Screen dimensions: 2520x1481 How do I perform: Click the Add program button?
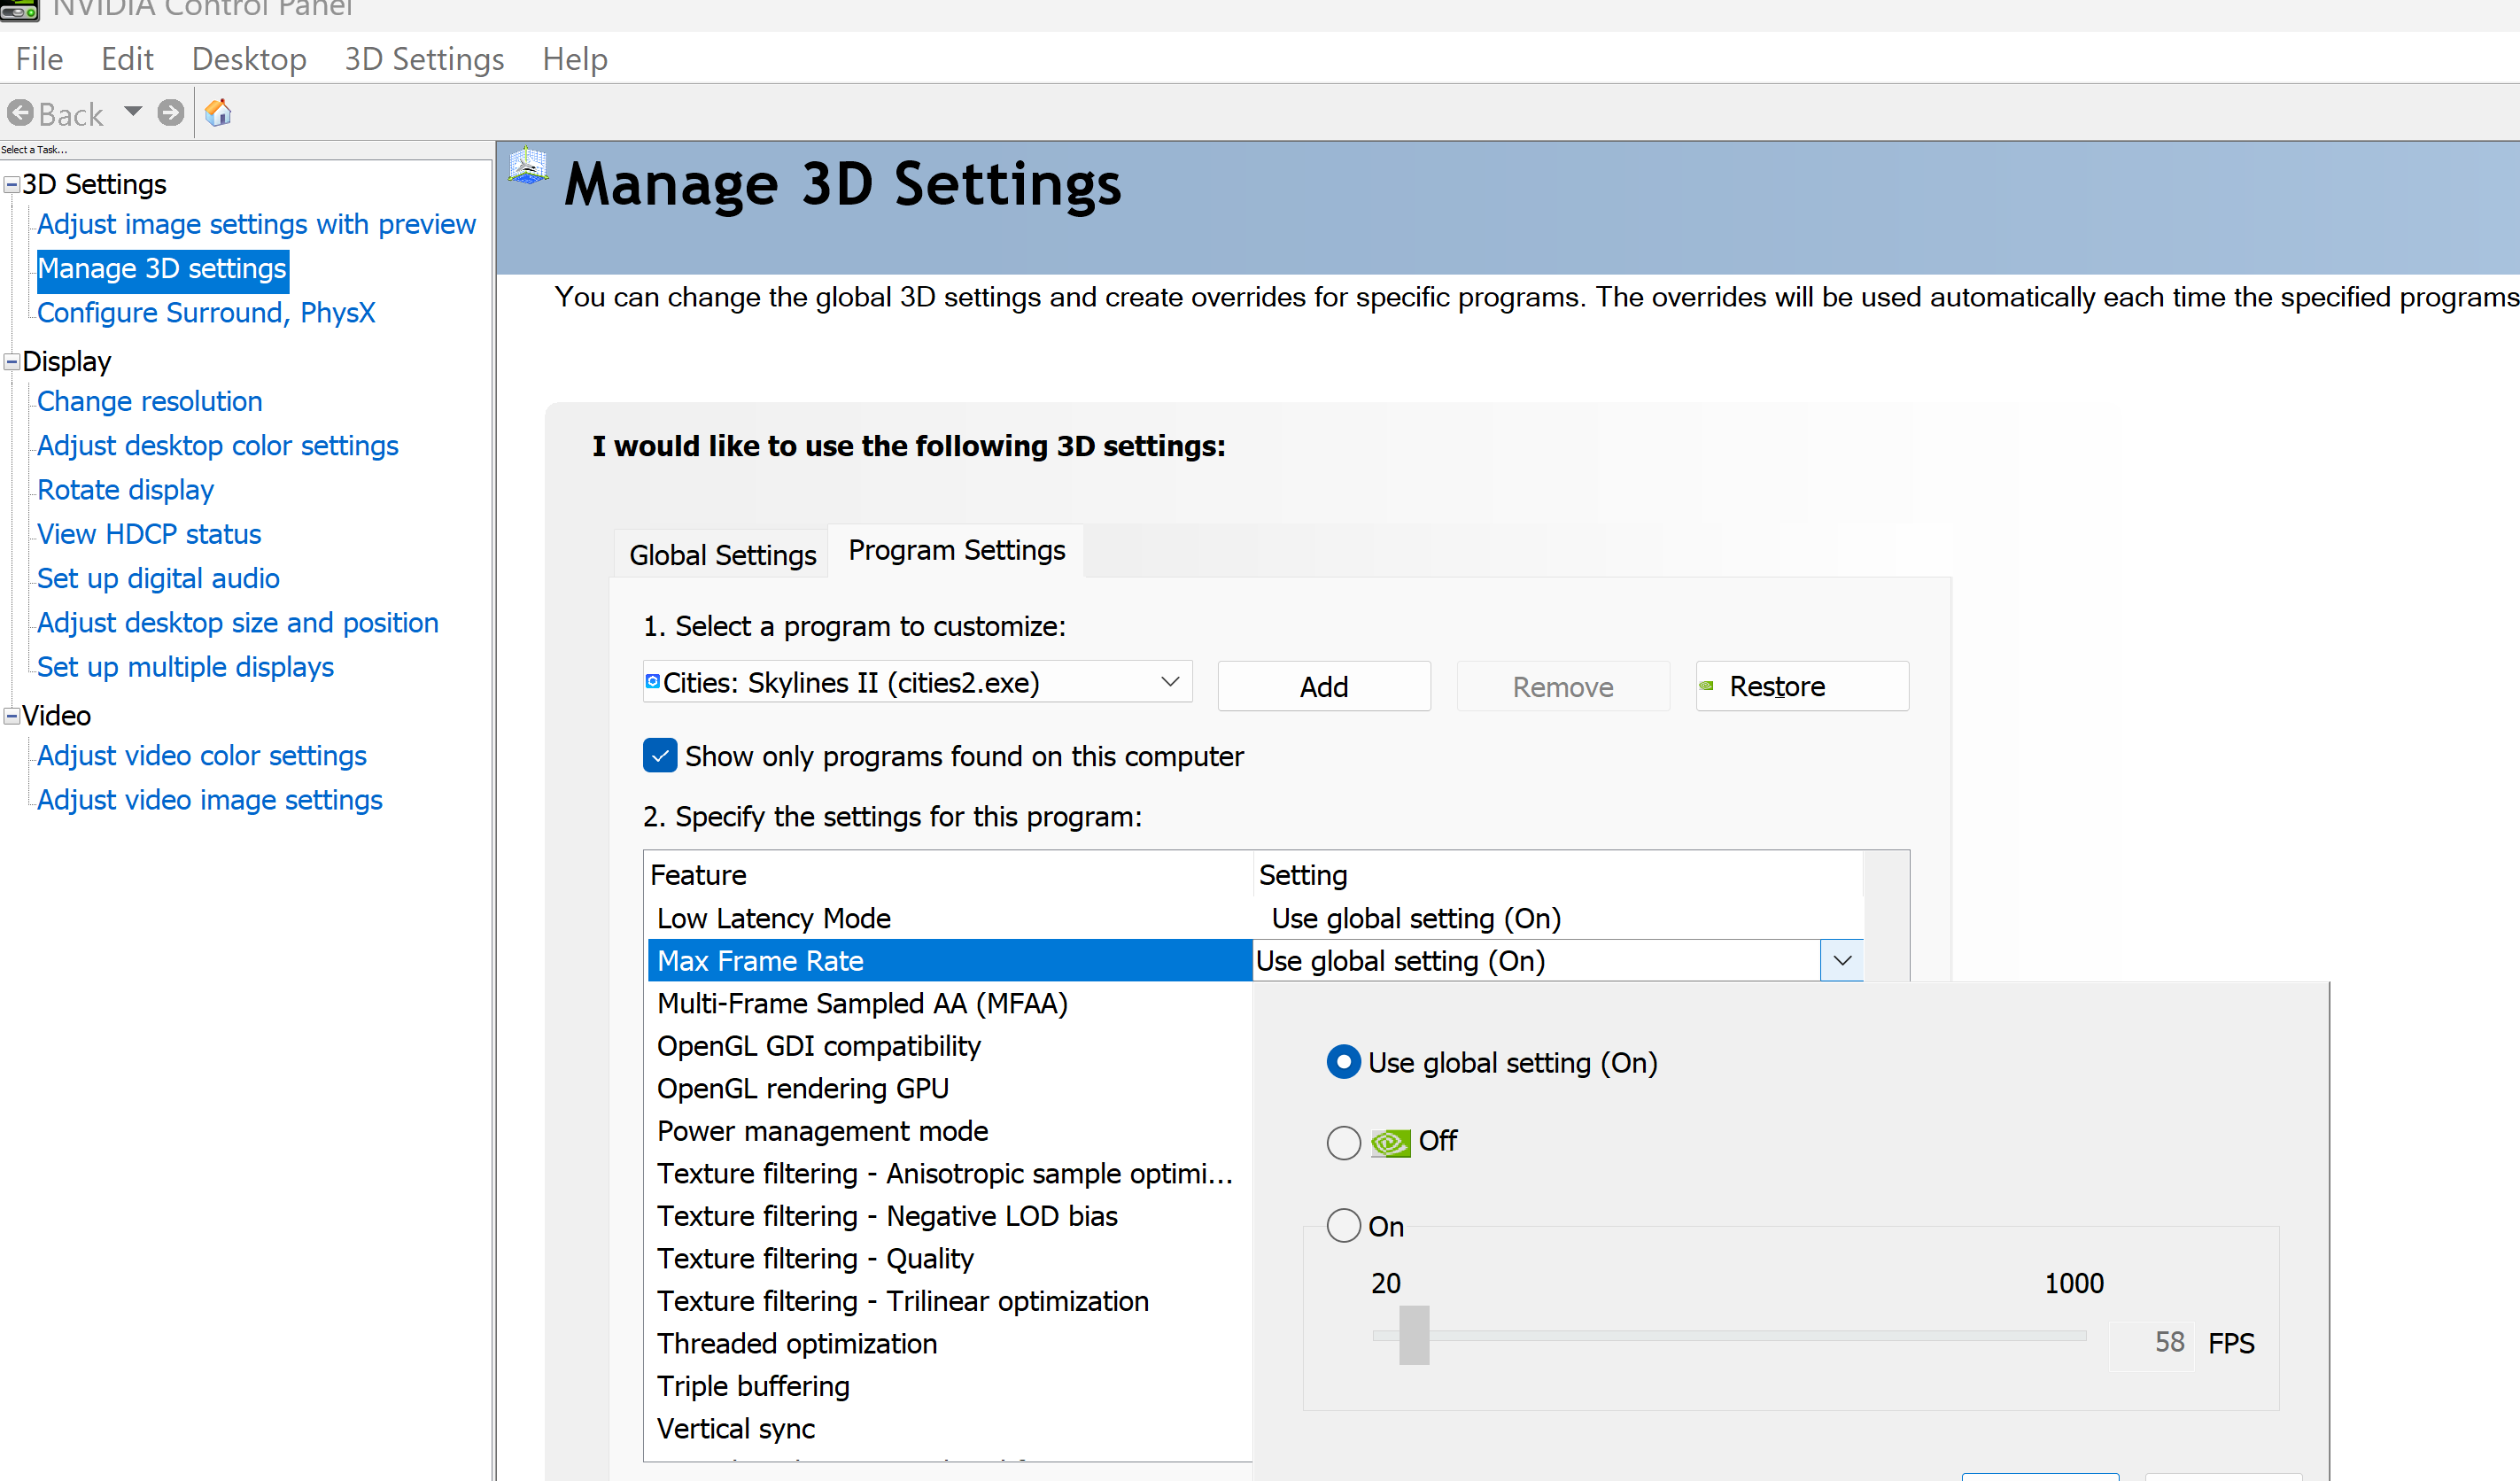[1323, 687]
